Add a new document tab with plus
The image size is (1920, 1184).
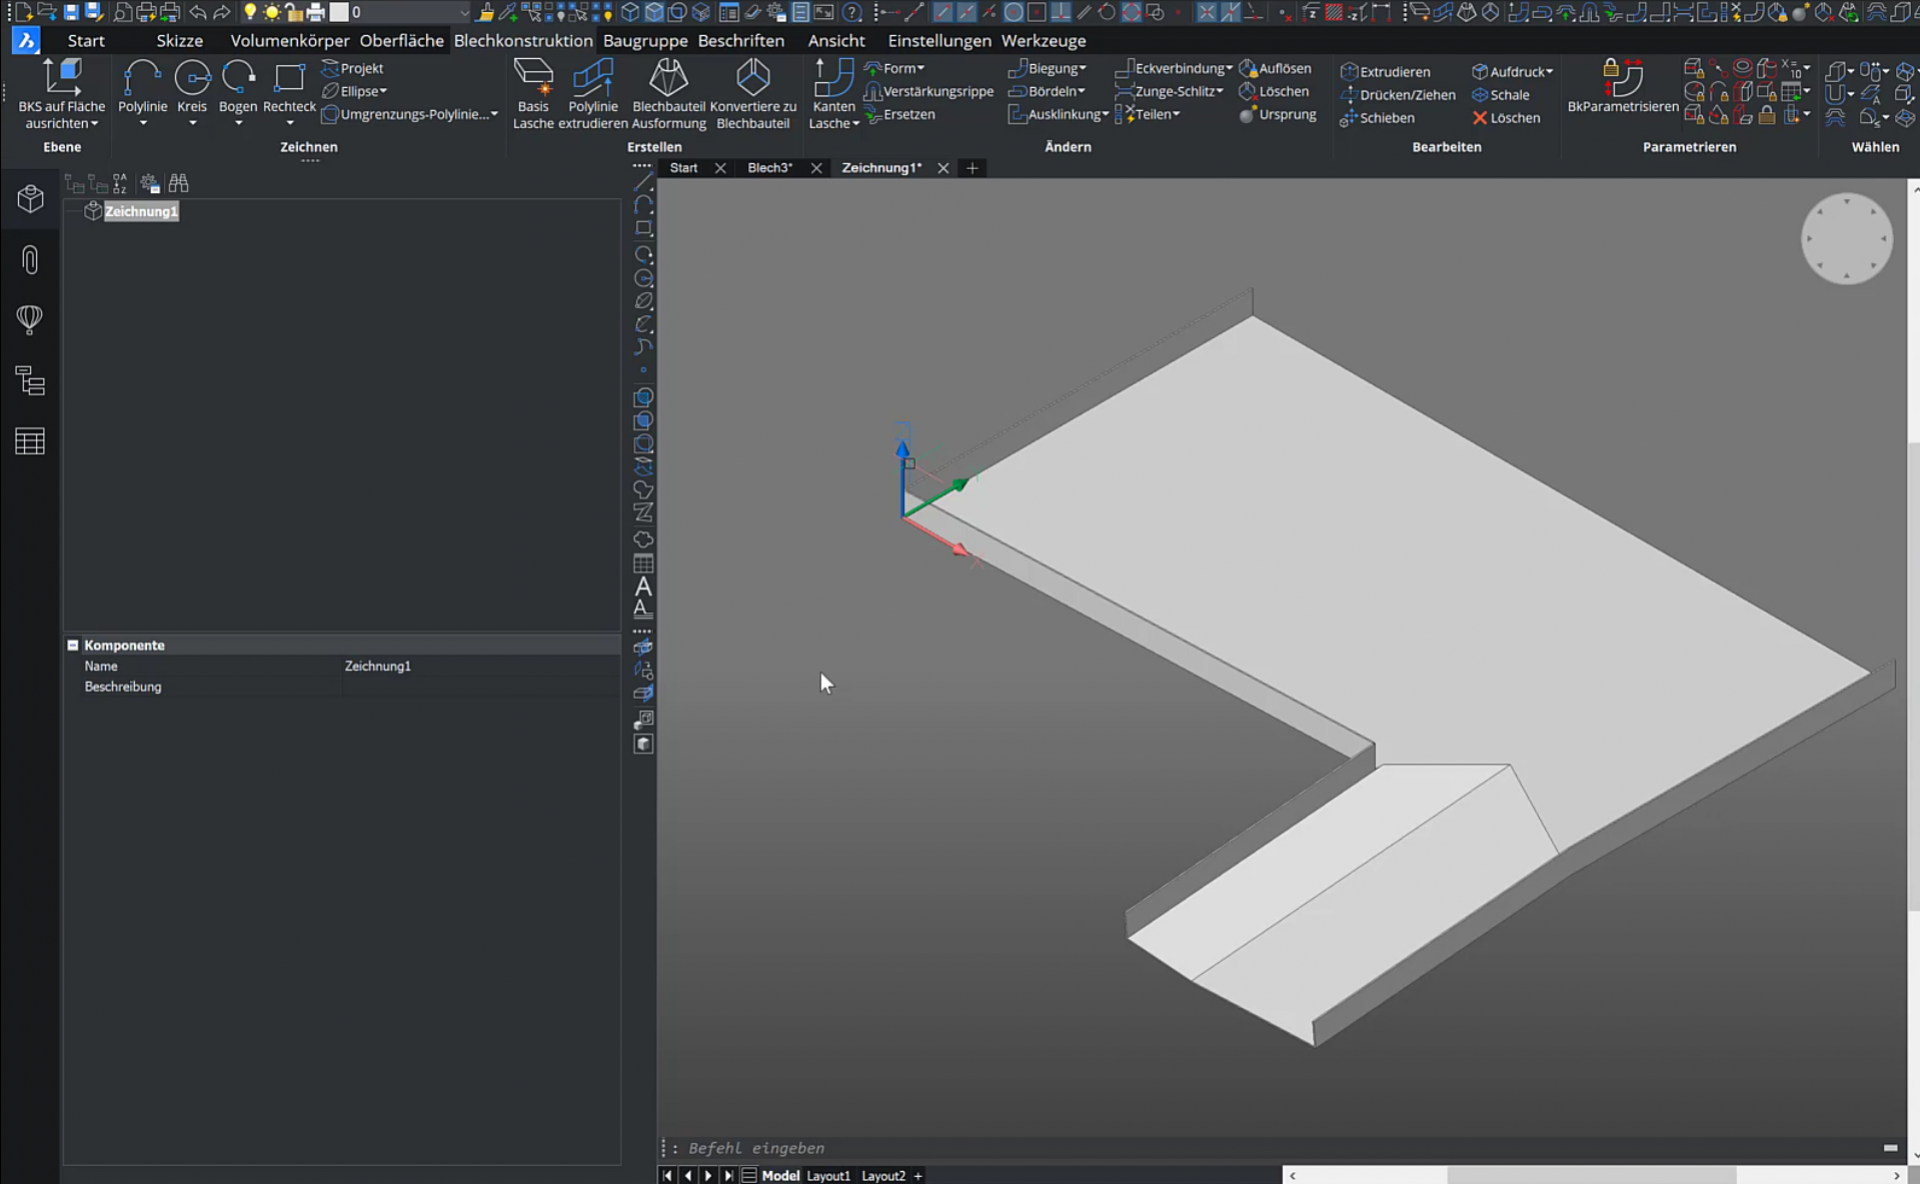(972, 168)
